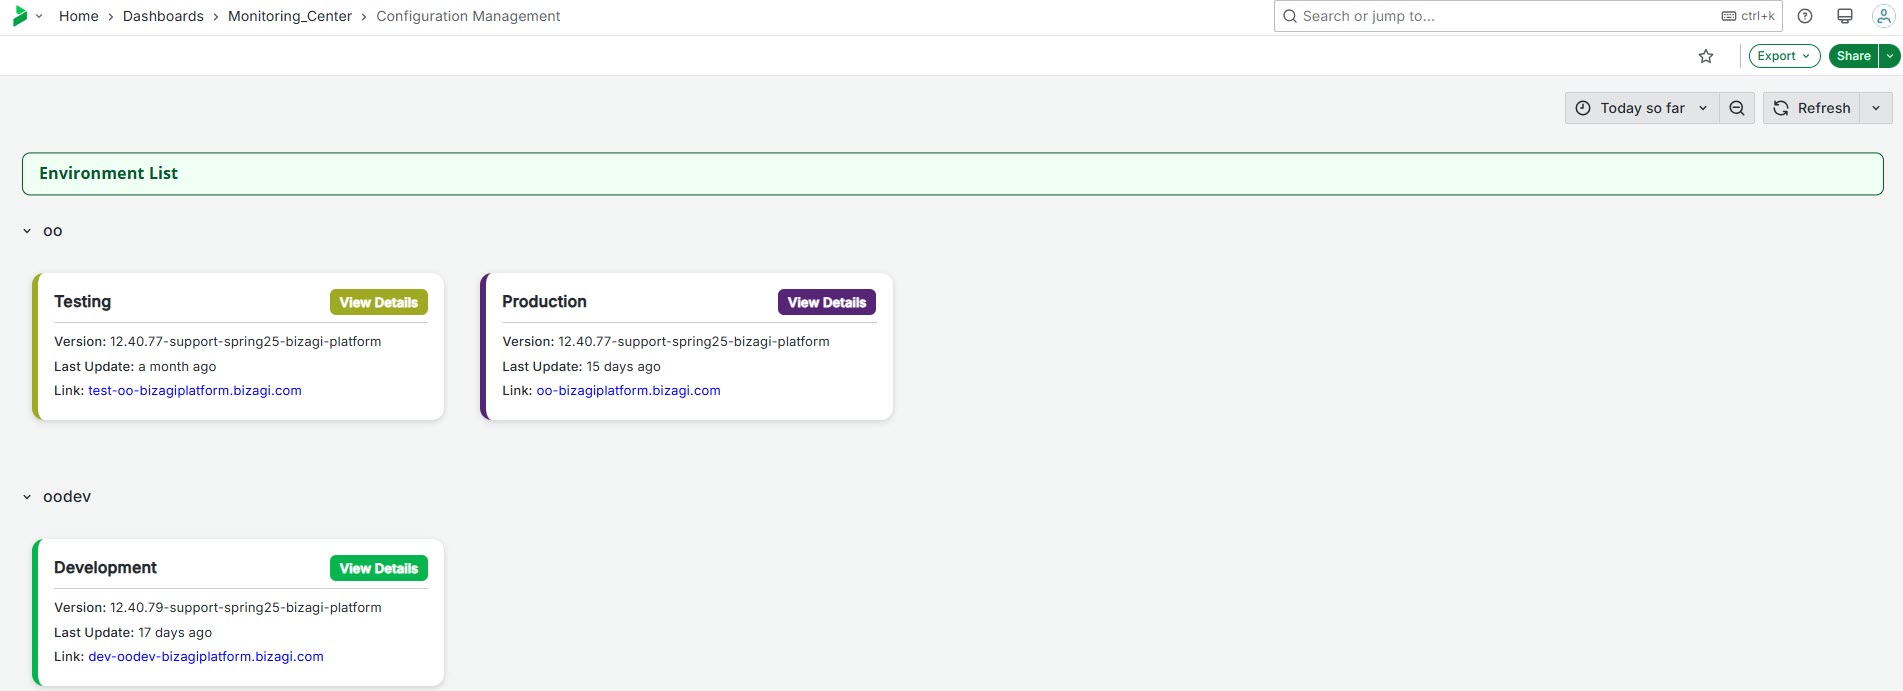
Task: Click the Development card title
Action: pos(105,568)
